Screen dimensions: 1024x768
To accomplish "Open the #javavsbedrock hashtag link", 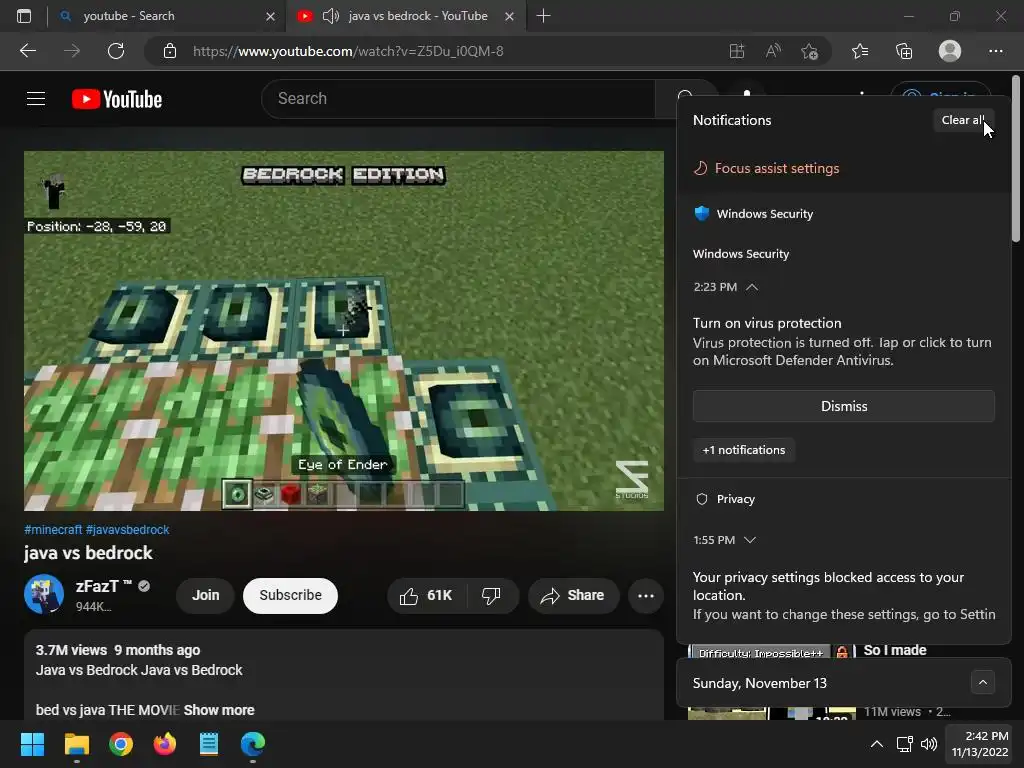I will pos(127,530).
